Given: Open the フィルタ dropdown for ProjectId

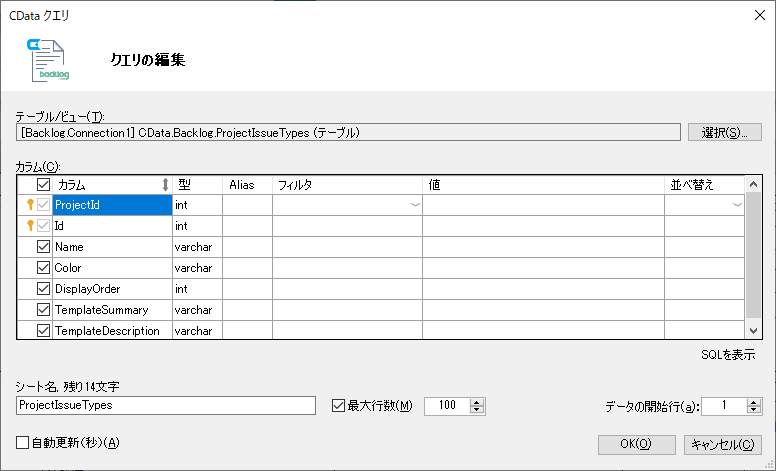Looking at the screenshot, I should click(x=415, y=205).
